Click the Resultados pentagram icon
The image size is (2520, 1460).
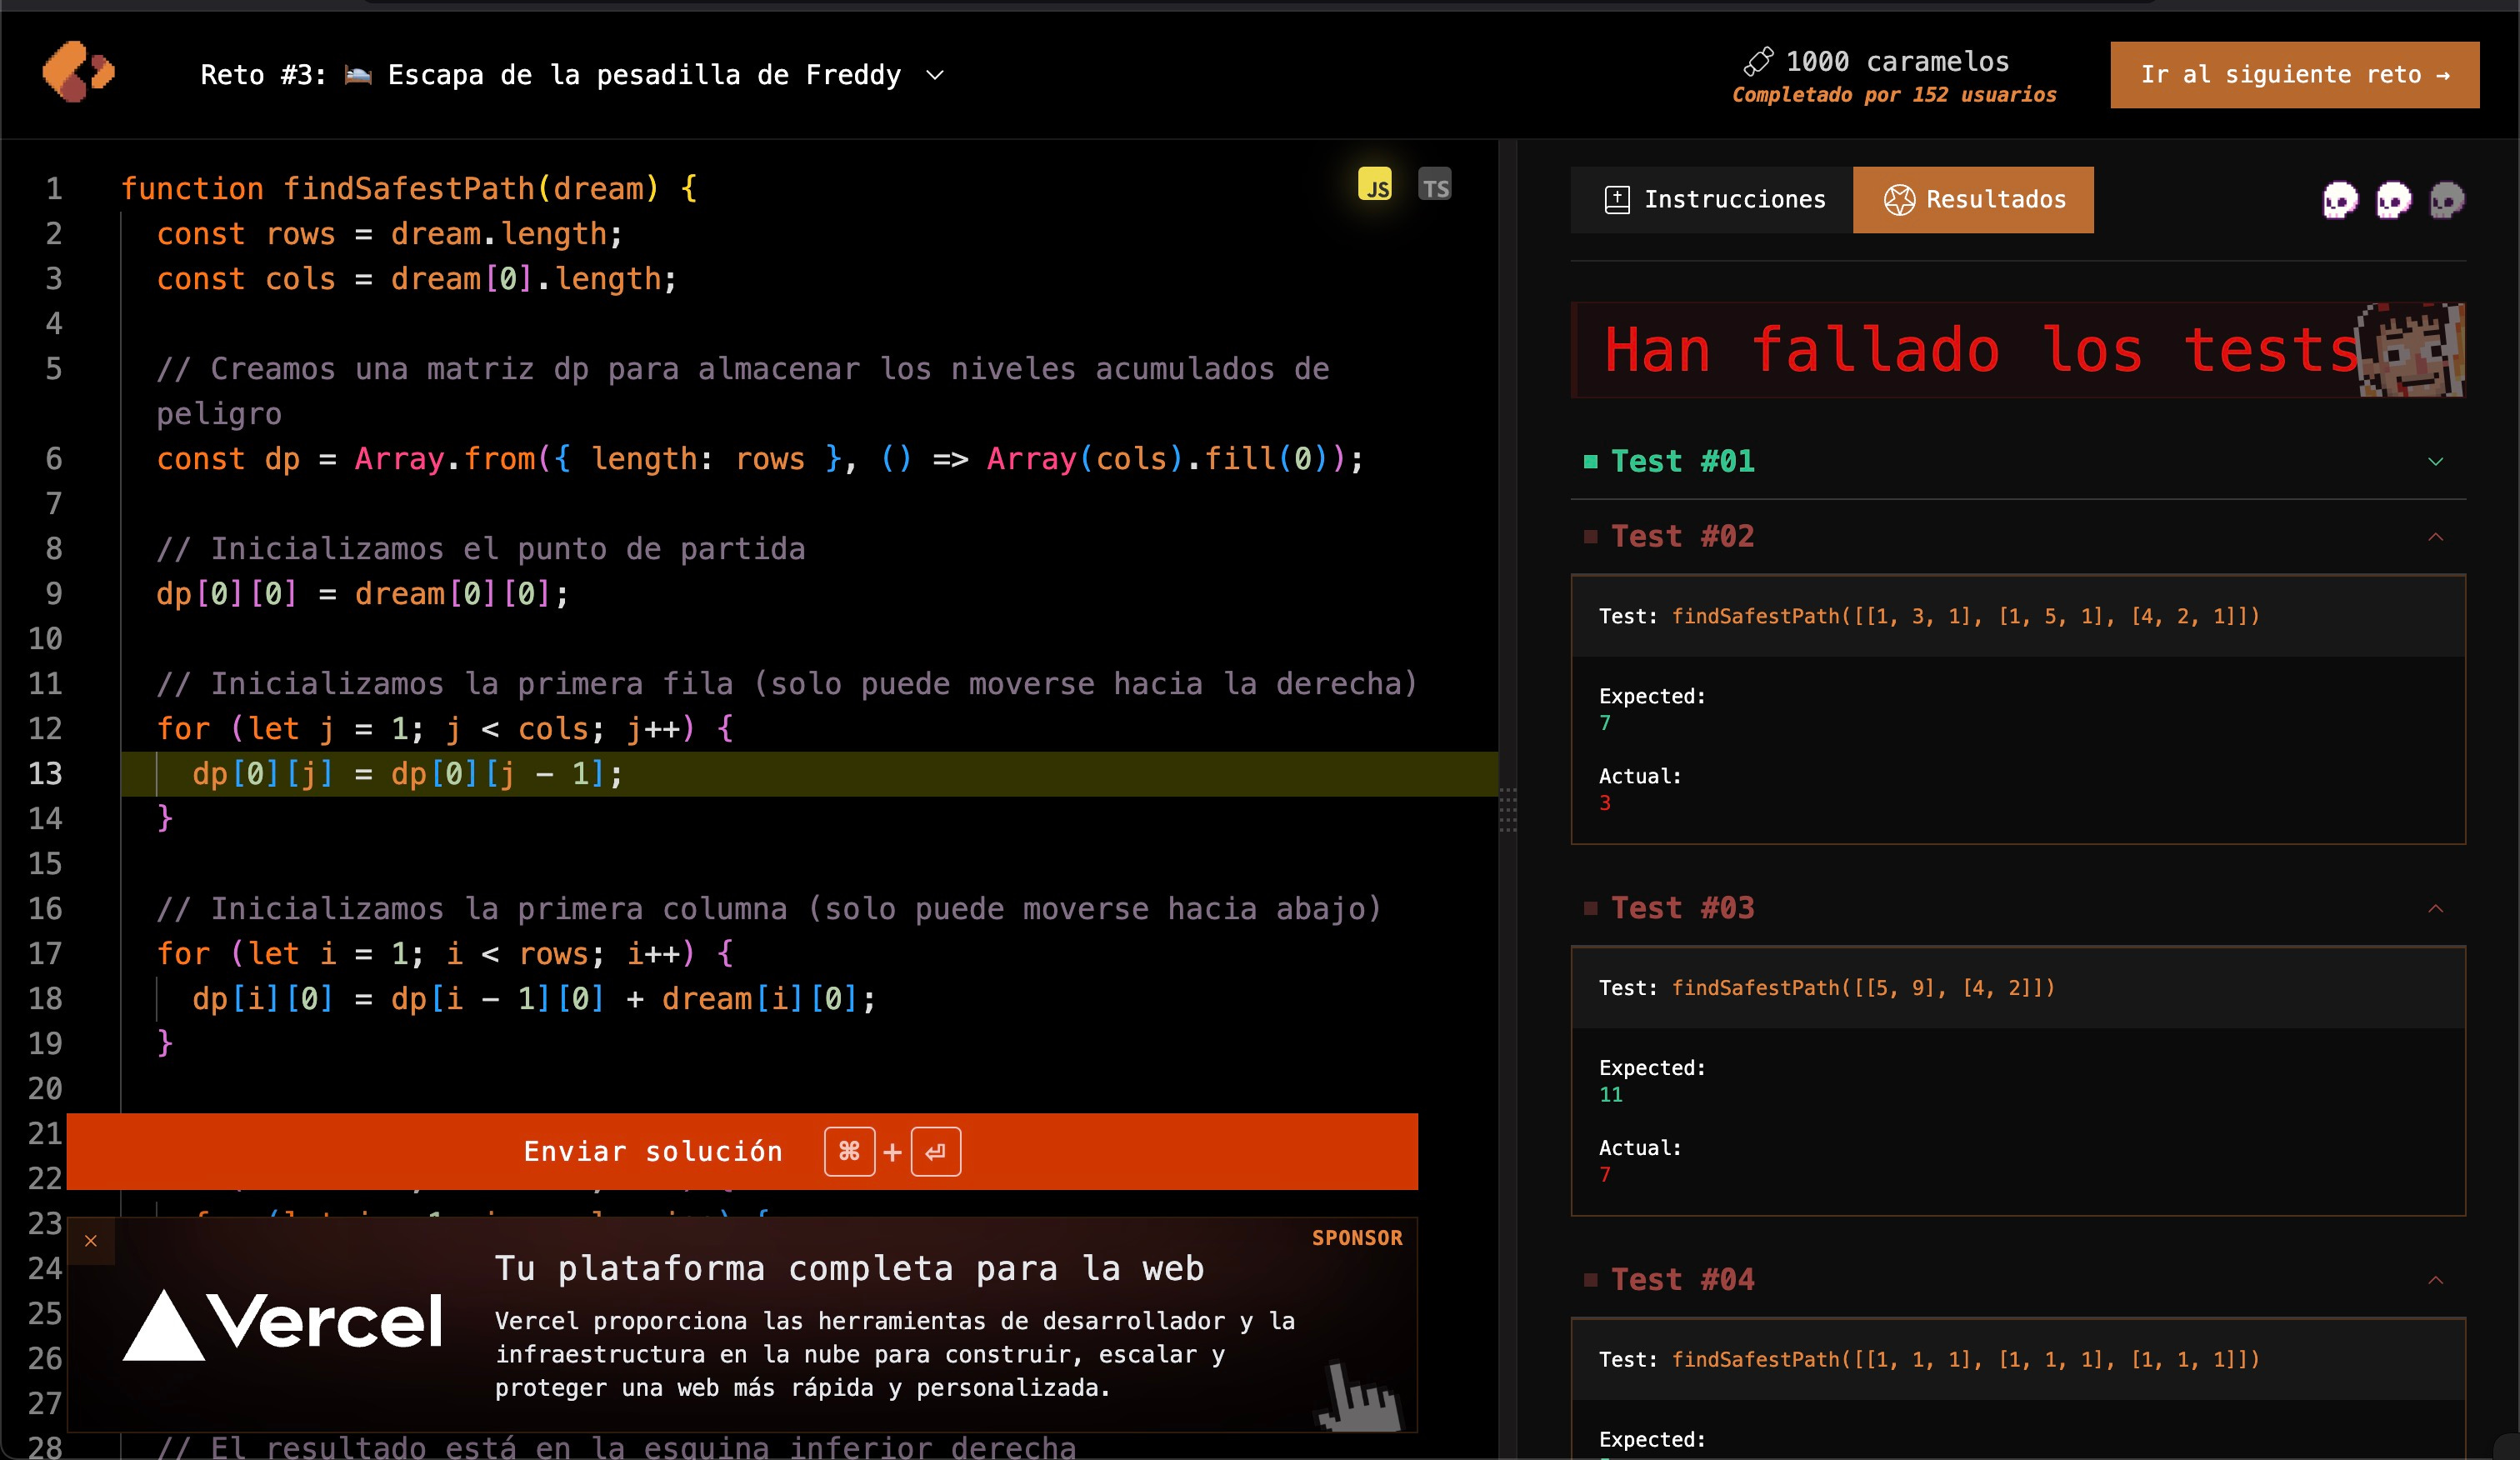pyautogui.click(x=1899, y=199)
